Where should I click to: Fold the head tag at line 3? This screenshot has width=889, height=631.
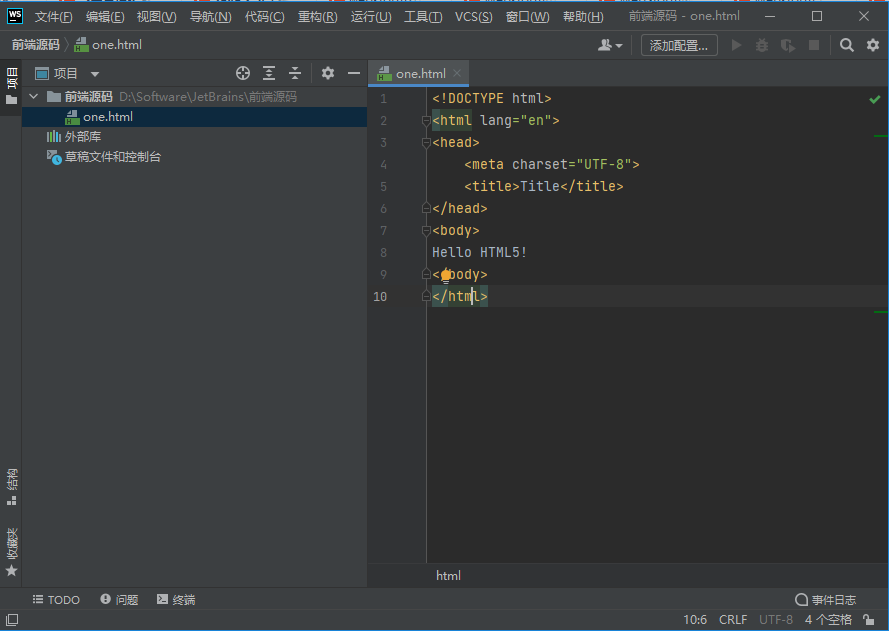pyautogui.click(x=425, y=143)
